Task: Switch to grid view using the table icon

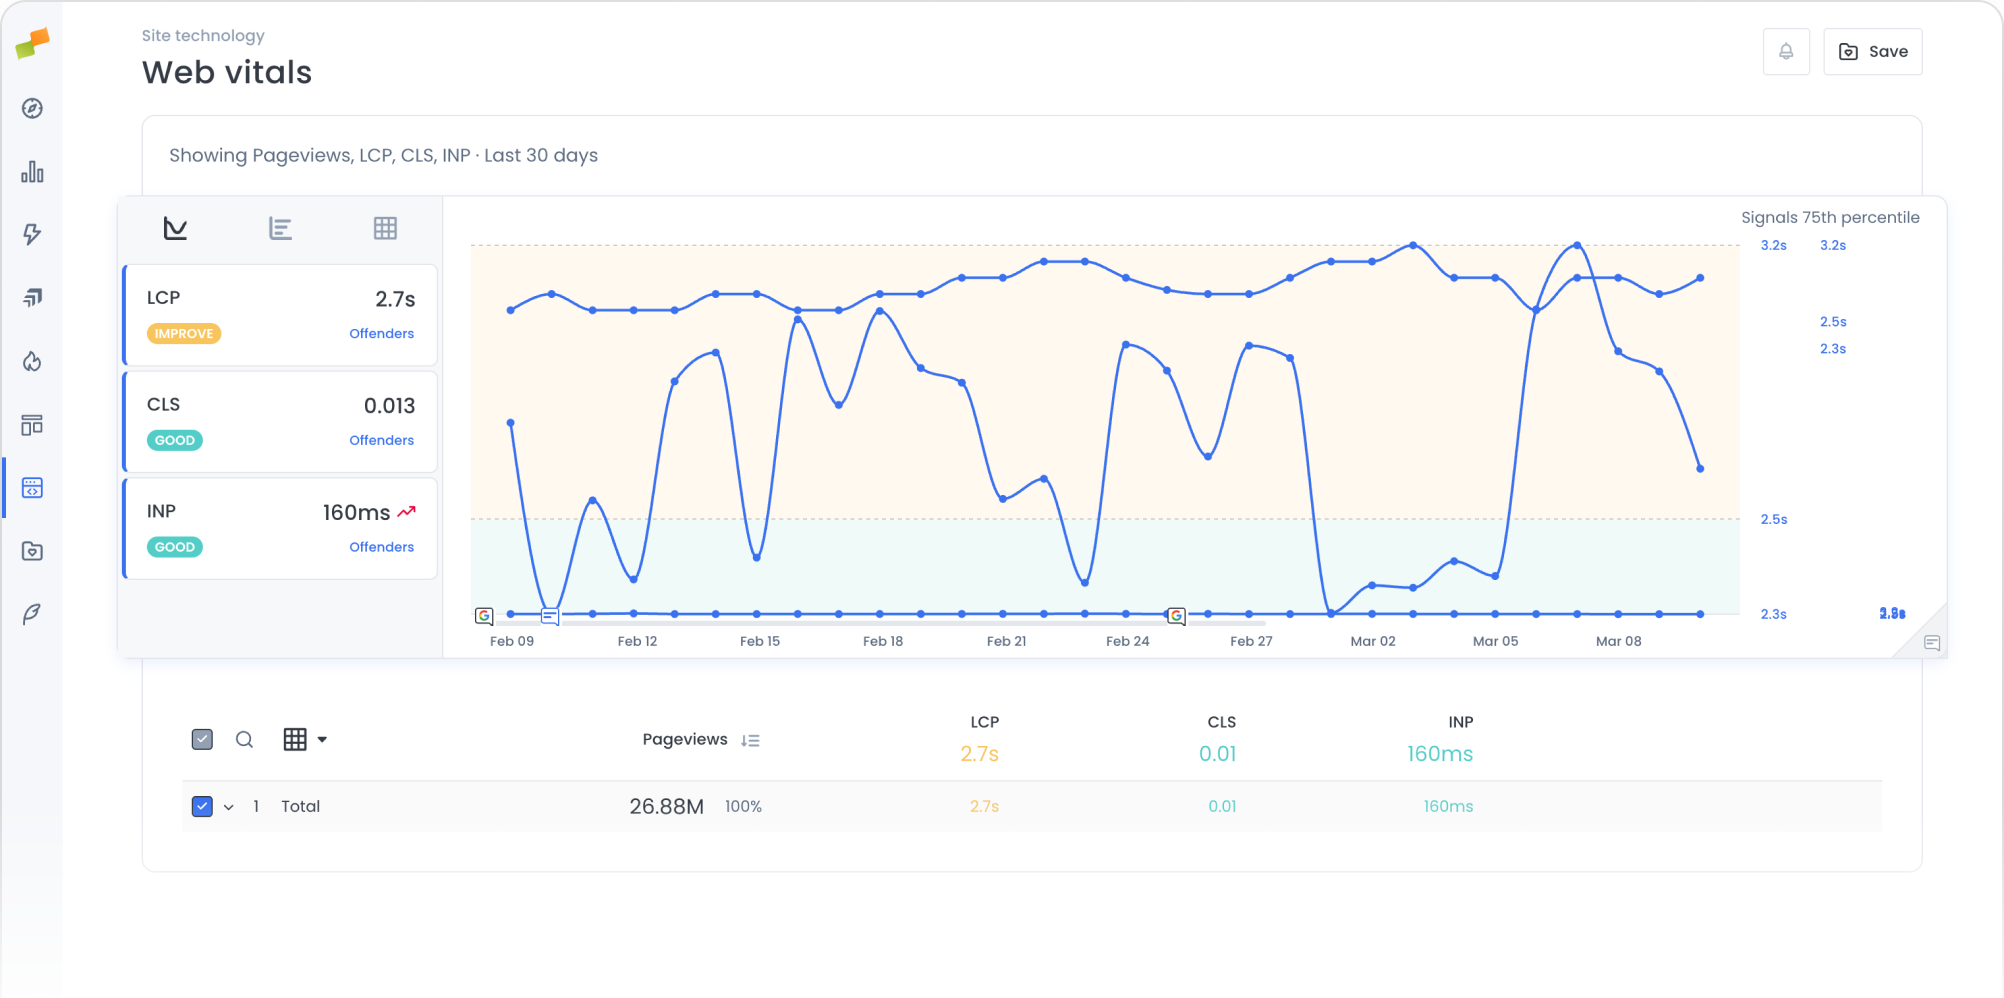Action: pyautogui.click(x=386, y=227)
